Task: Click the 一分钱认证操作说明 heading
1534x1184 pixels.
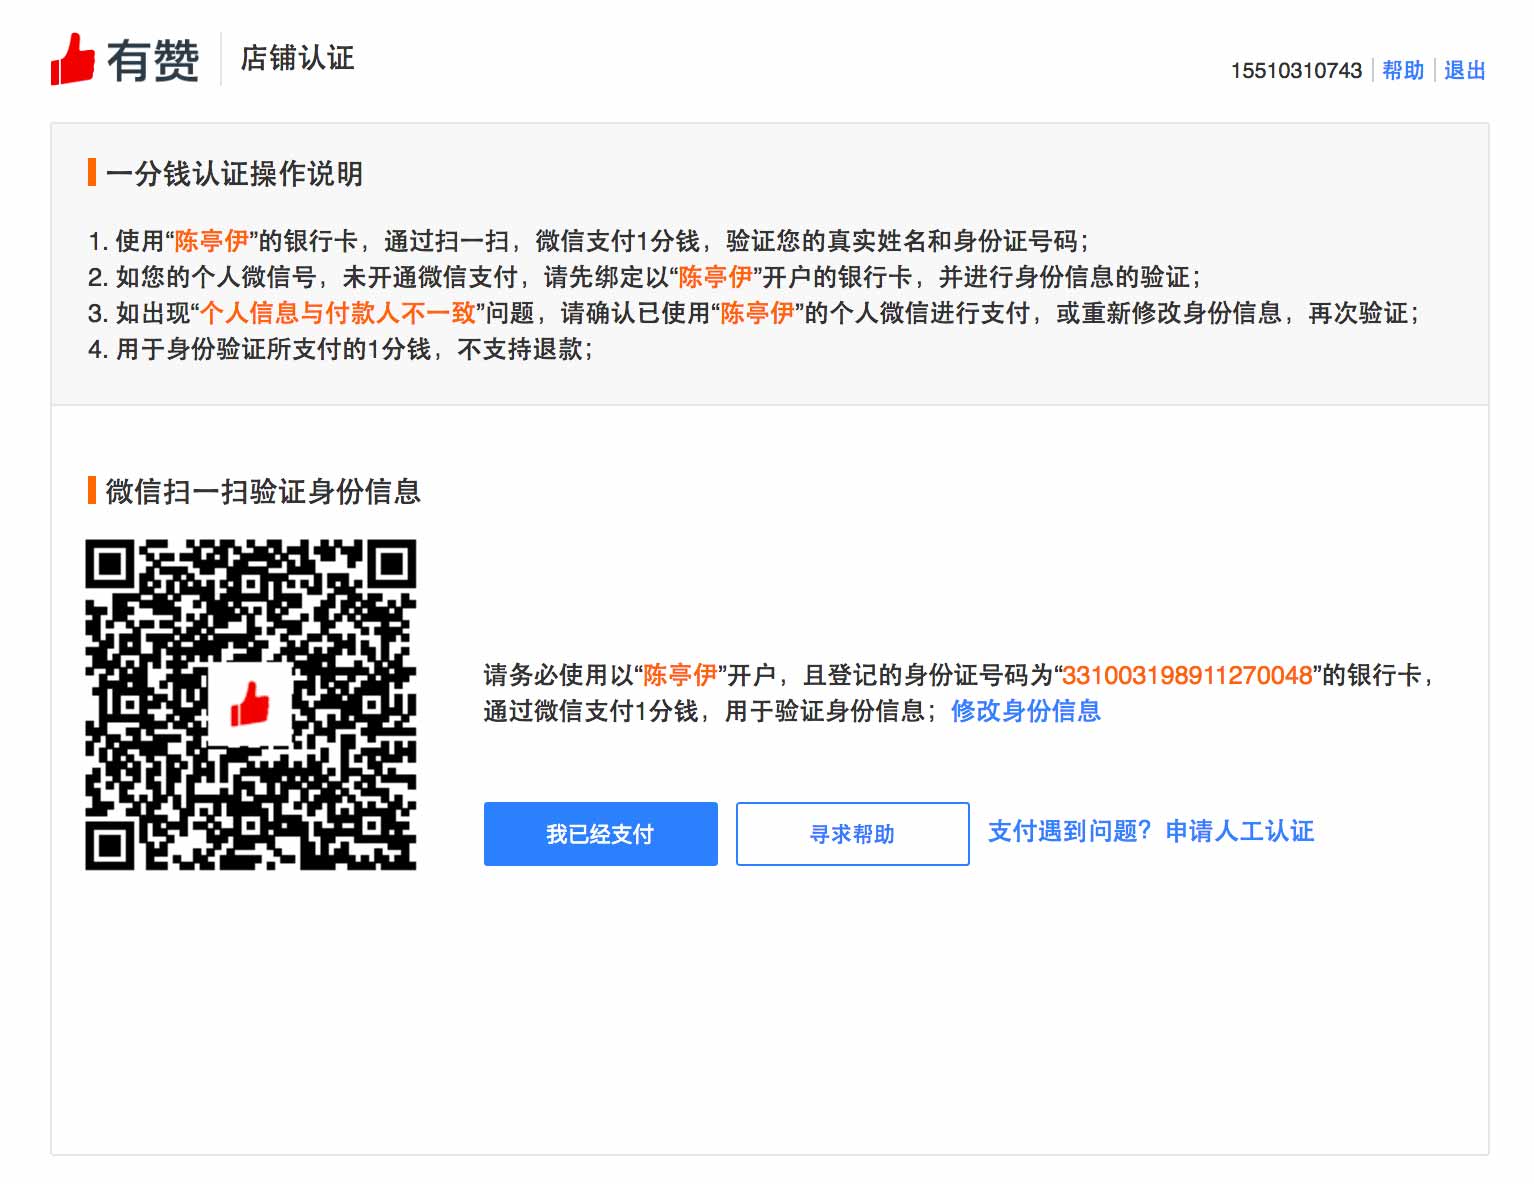Action: point(234,173)
